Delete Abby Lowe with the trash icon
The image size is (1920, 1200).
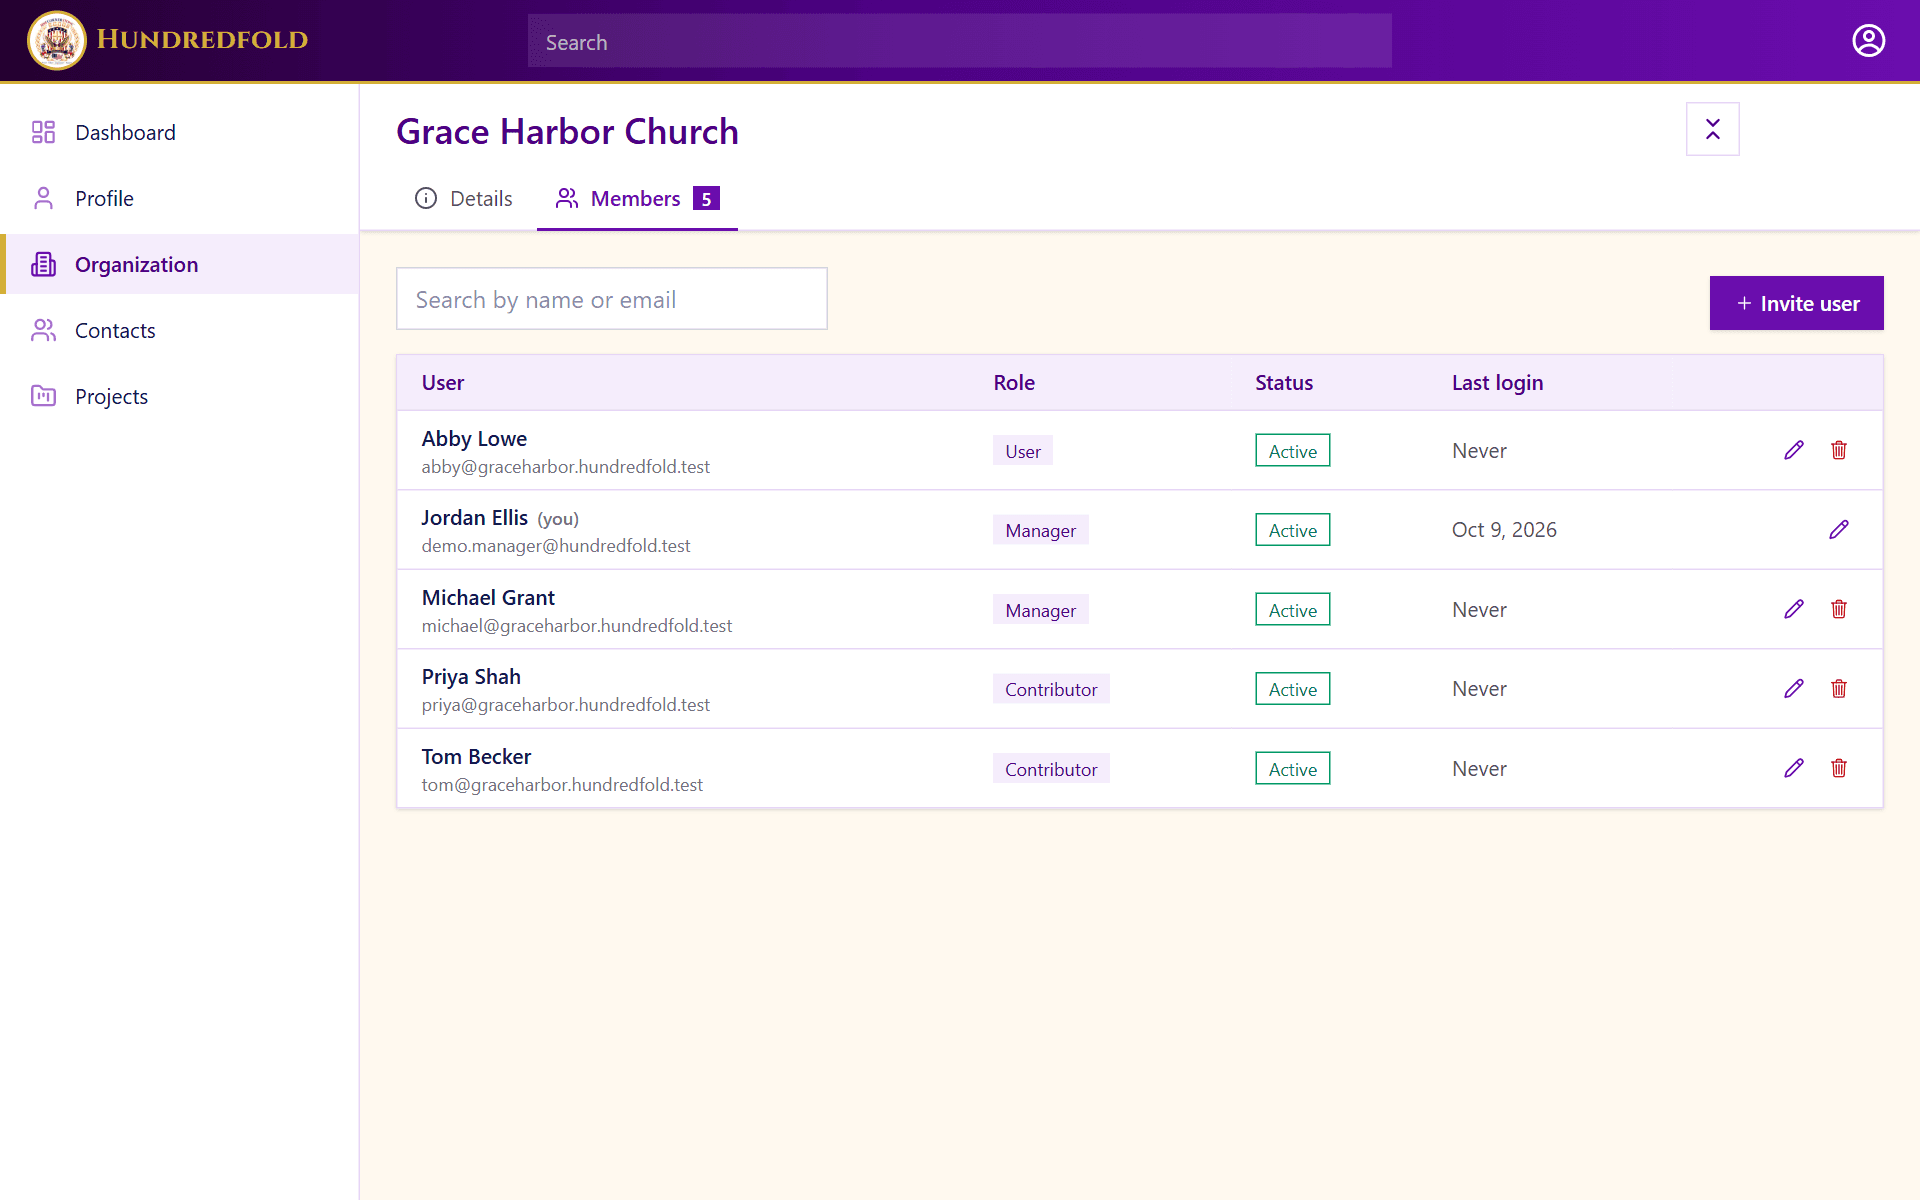(1838, 450)
